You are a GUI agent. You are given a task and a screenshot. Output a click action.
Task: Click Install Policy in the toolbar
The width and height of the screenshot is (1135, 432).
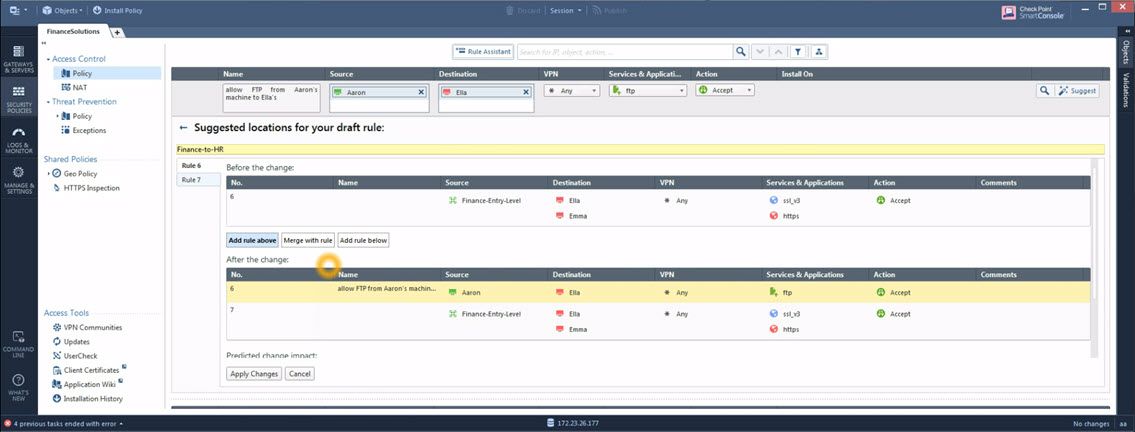click(x=118, y=11)
